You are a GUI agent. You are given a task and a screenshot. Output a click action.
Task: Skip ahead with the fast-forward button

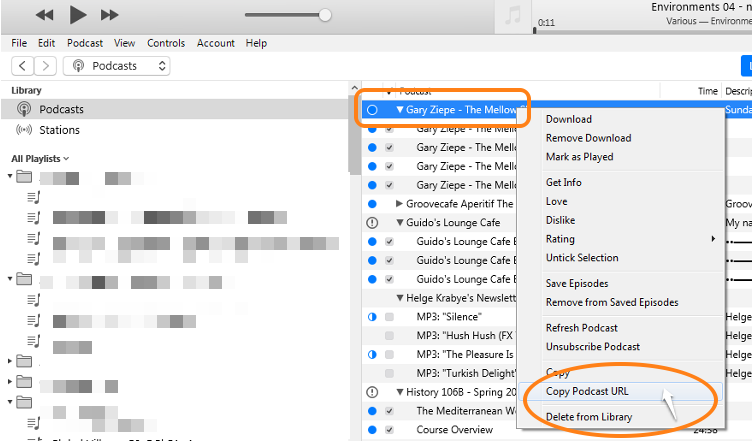[x=109, y=15]
